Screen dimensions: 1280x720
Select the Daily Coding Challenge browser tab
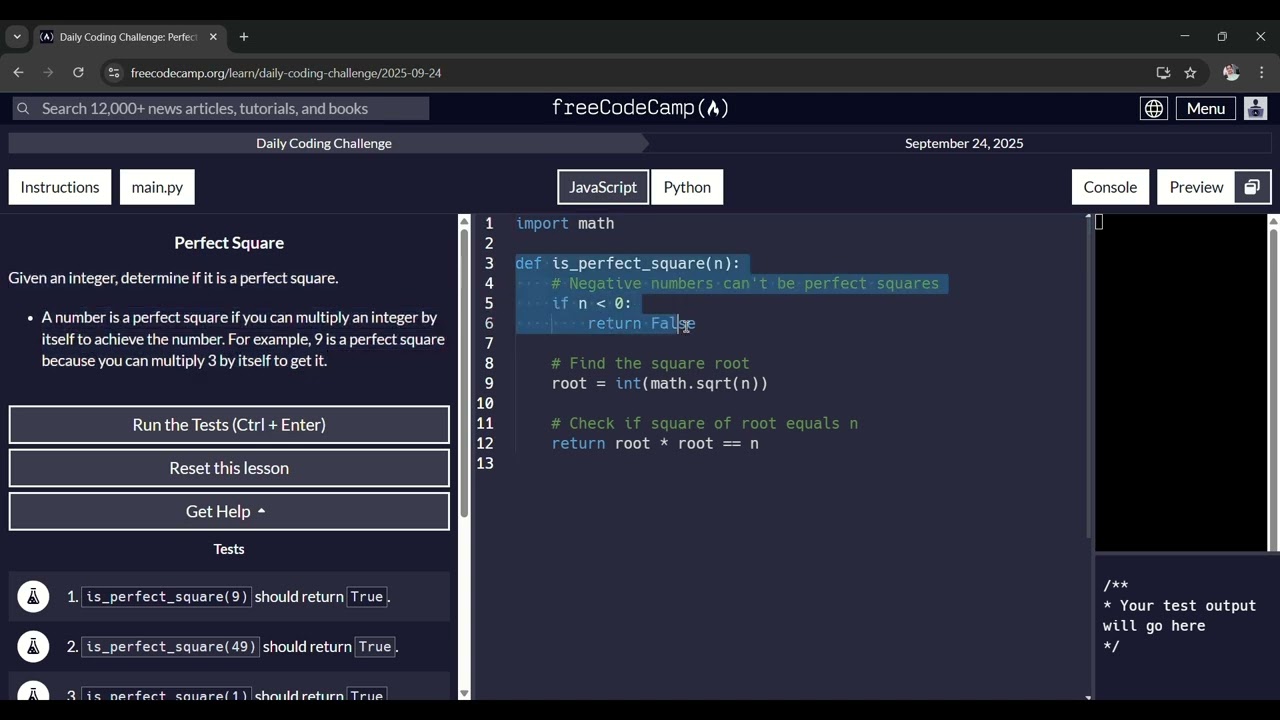(128, 37)
